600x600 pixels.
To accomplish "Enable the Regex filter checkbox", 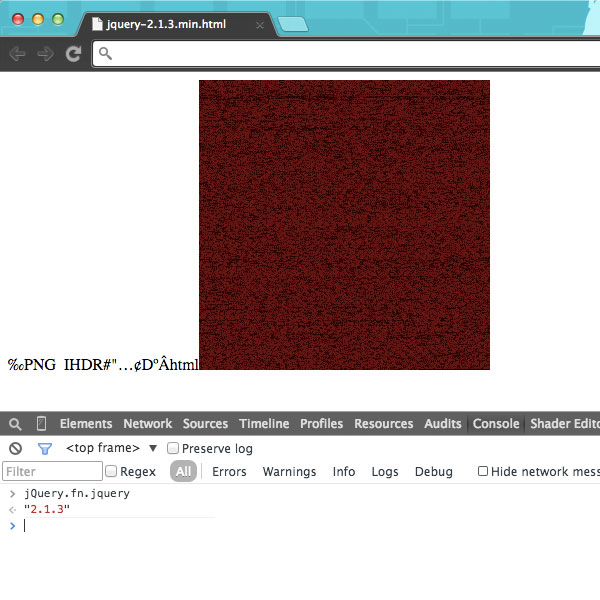I will point(112,472).
